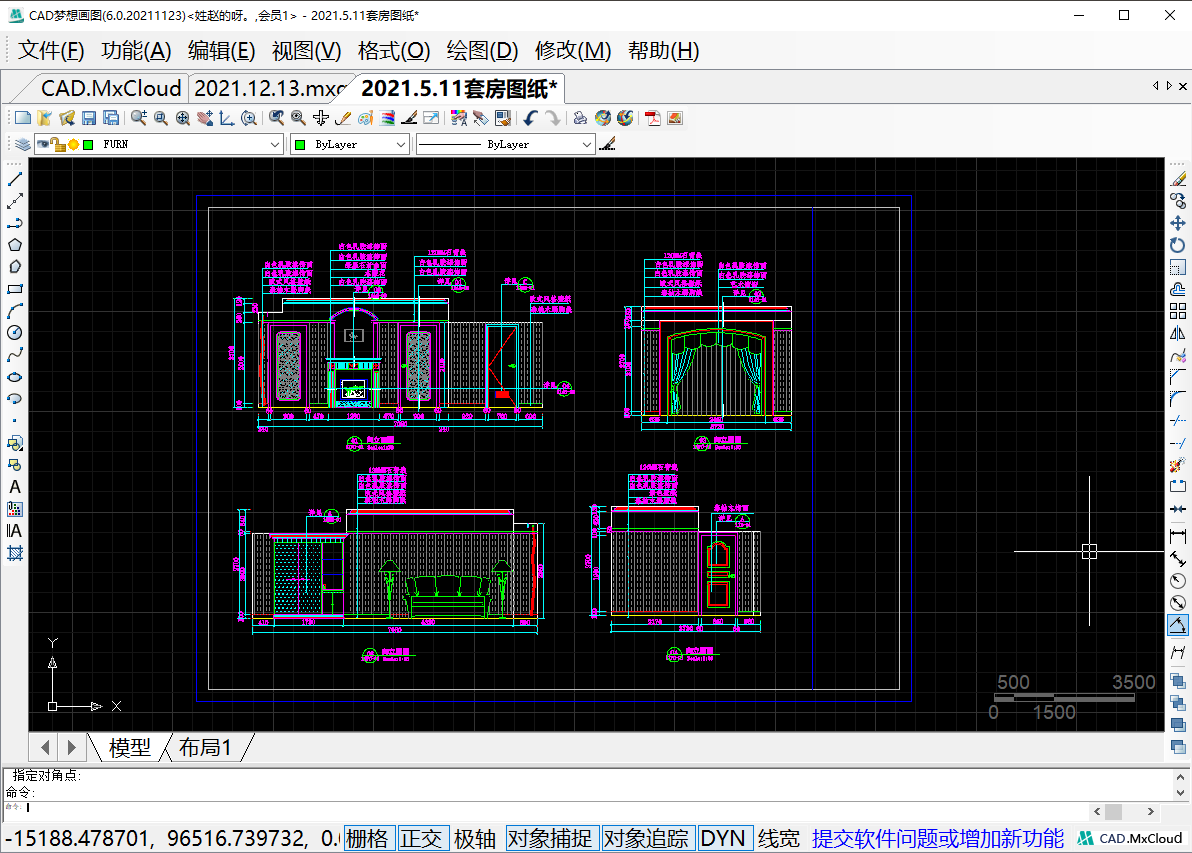Select the Rectangle drawing tool
The width and height of the screenshot is (1192, 853).
tap(14, 289)
